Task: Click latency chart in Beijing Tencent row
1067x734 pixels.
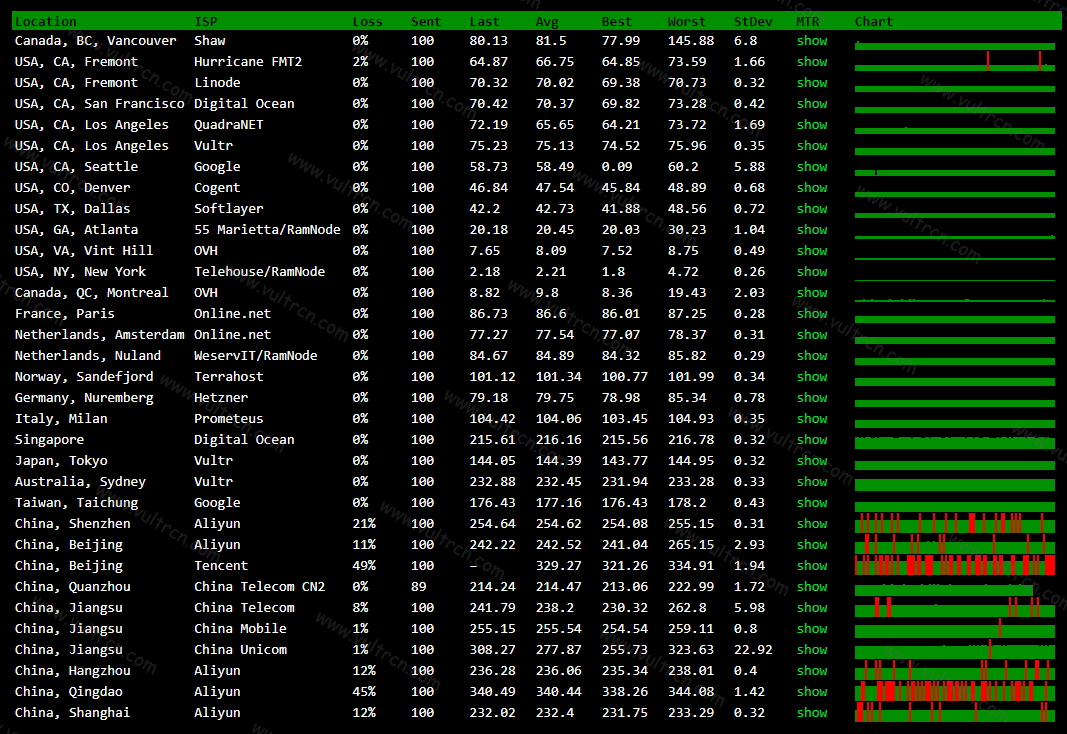Action: [955, 565]
